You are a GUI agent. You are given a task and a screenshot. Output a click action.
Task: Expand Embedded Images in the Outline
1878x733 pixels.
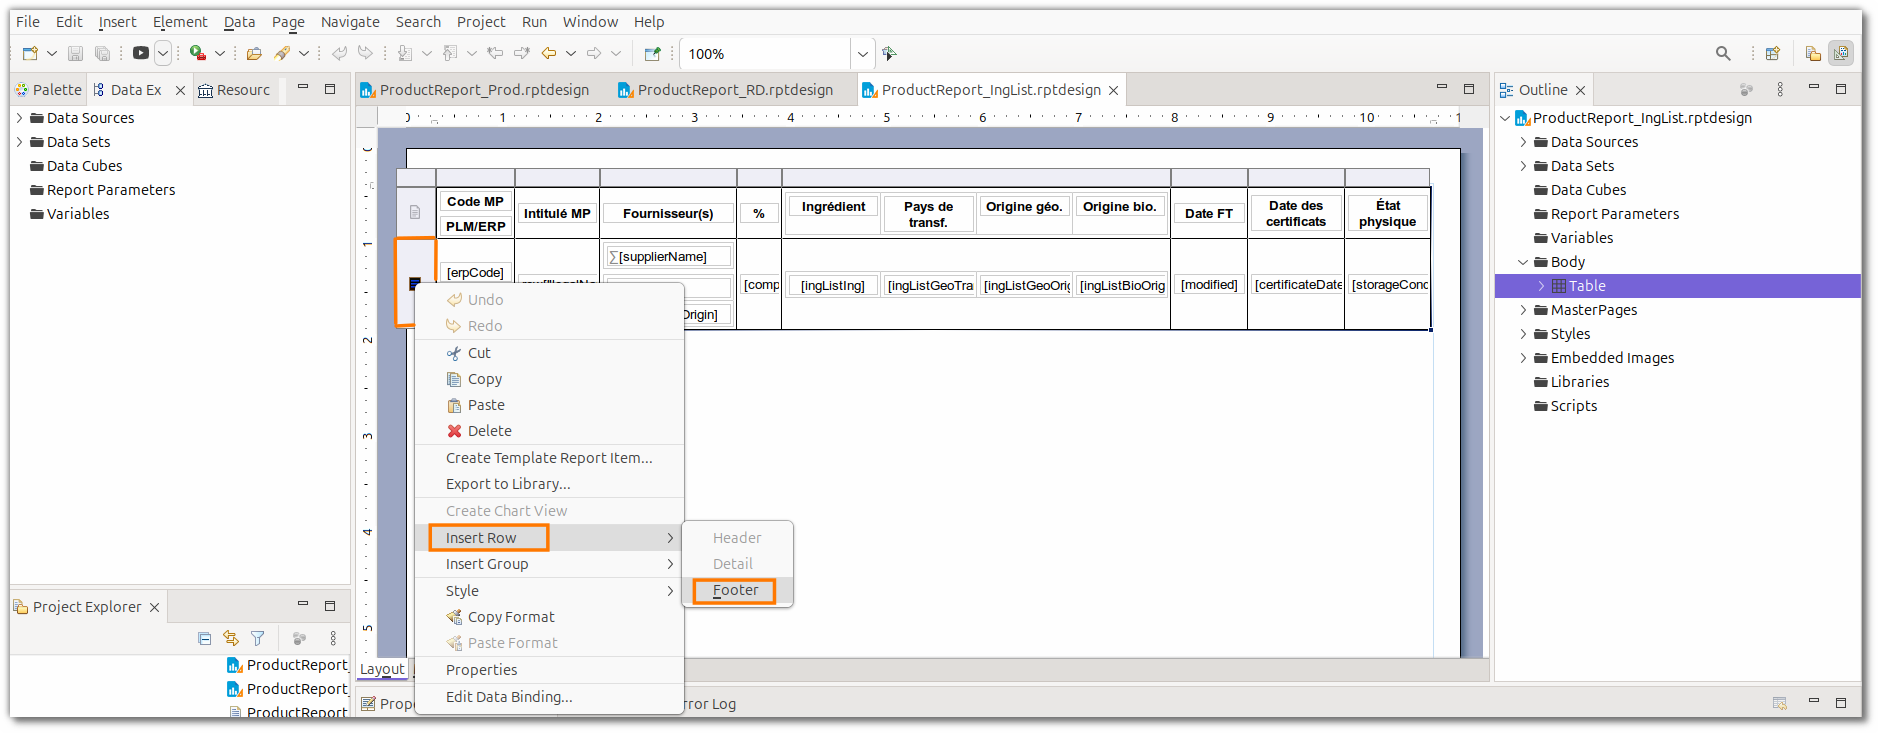tap(1523, 358)
